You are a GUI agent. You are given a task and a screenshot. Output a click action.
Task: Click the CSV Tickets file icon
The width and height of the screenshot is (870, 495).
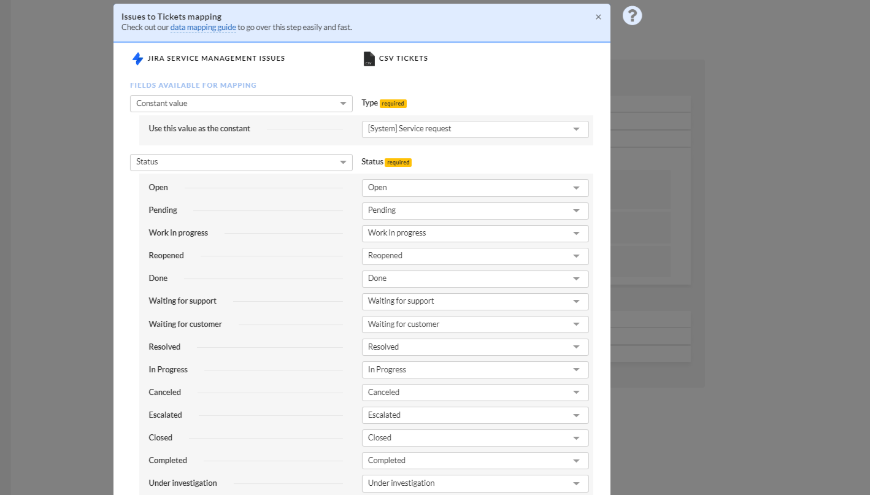(x=369, y=59)
